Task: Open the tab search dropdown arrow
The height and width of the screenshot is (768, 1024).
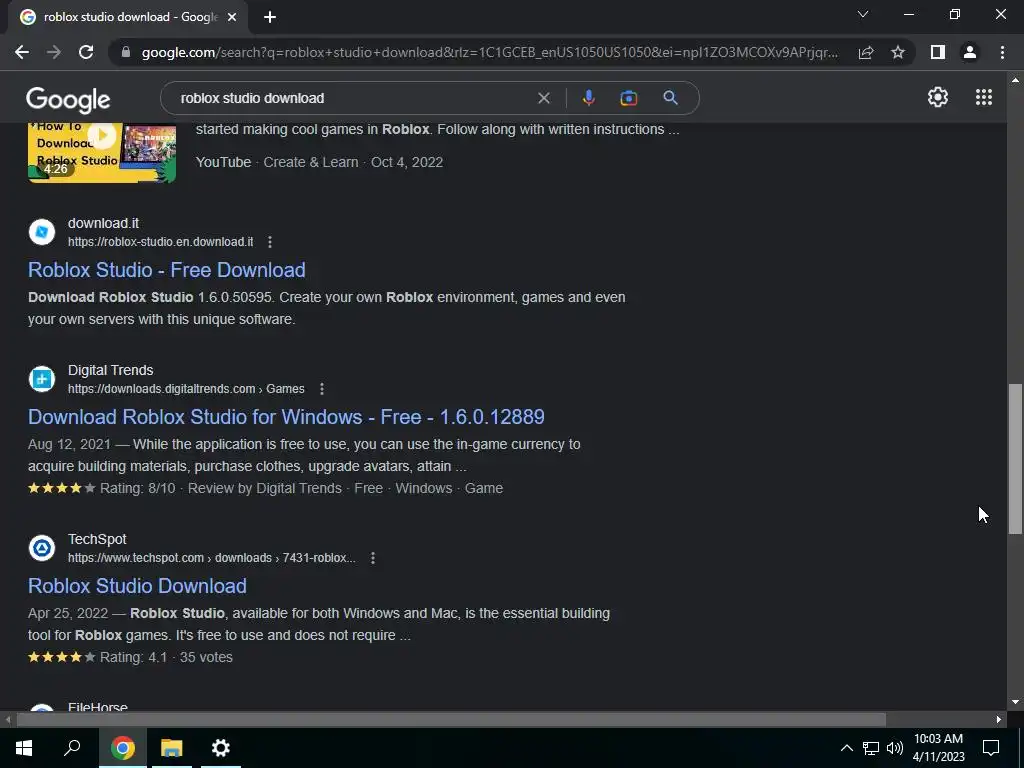Action: (x=863, y=14)
